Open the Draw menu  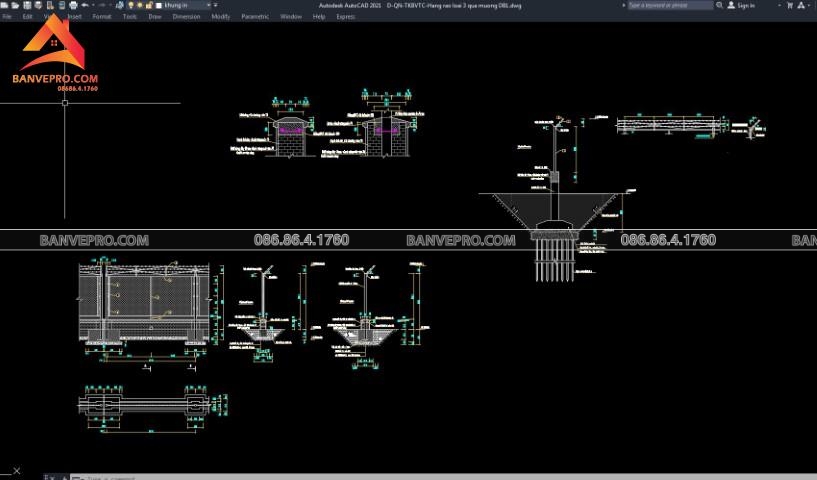point(155,17)
